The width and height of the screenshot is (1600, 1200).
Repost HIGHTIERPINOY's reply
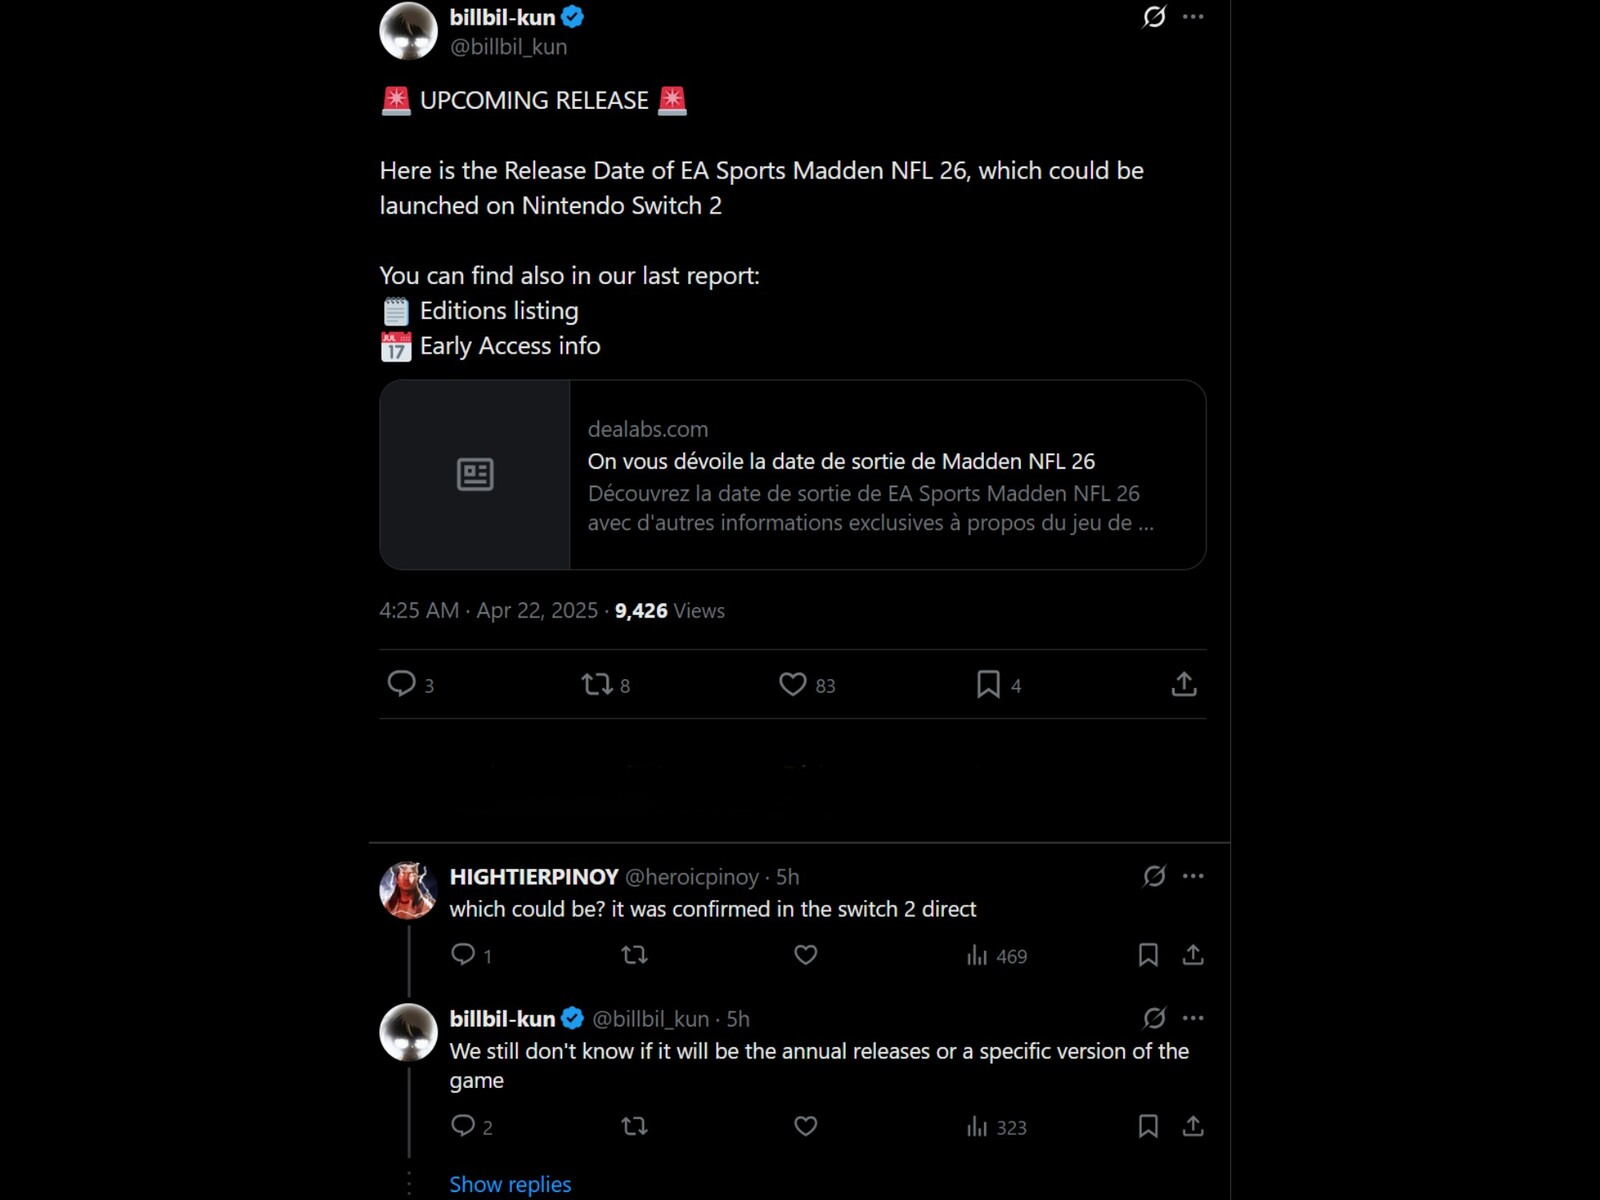pyautogui.click(x=634, y=955)
